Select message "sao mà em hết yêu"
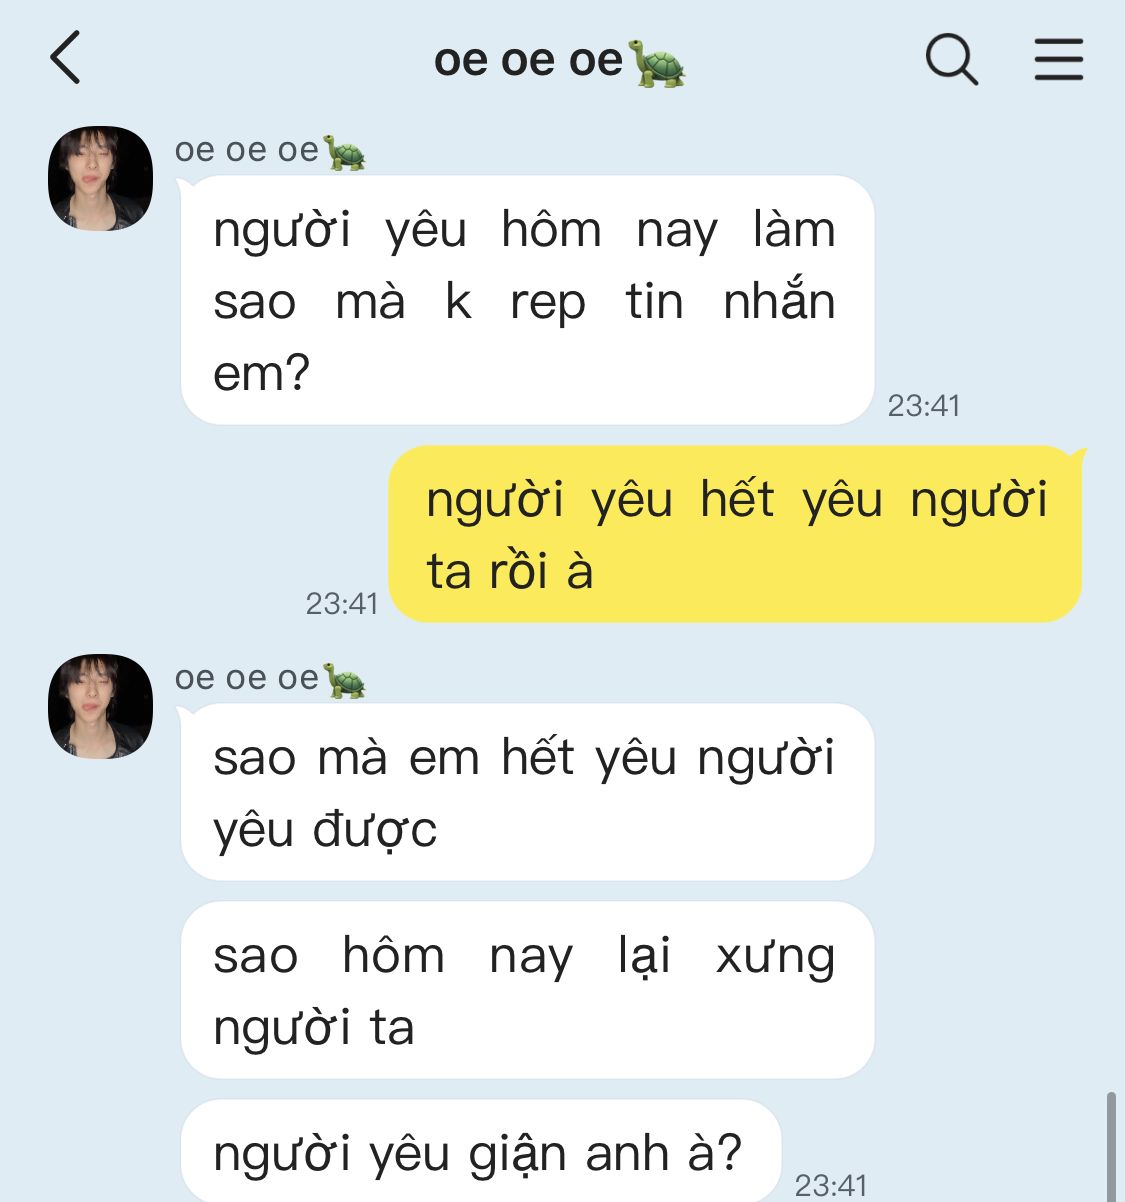 tap(526, 792)
